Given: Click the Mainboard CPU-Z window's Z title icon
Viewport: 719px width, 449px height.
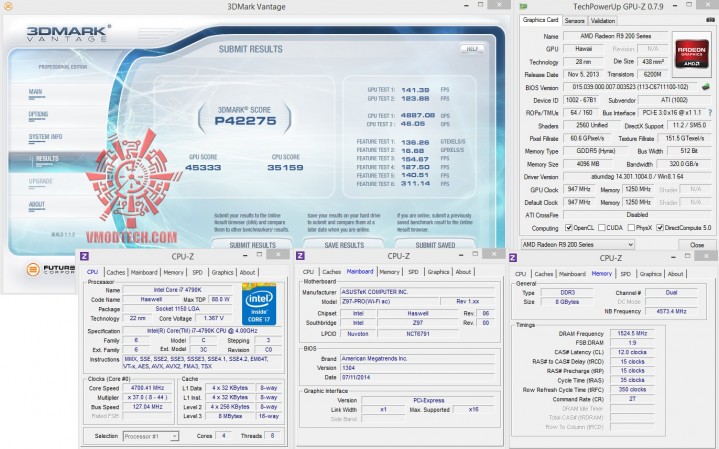Looking at the screenshot, I should [300, 256].
